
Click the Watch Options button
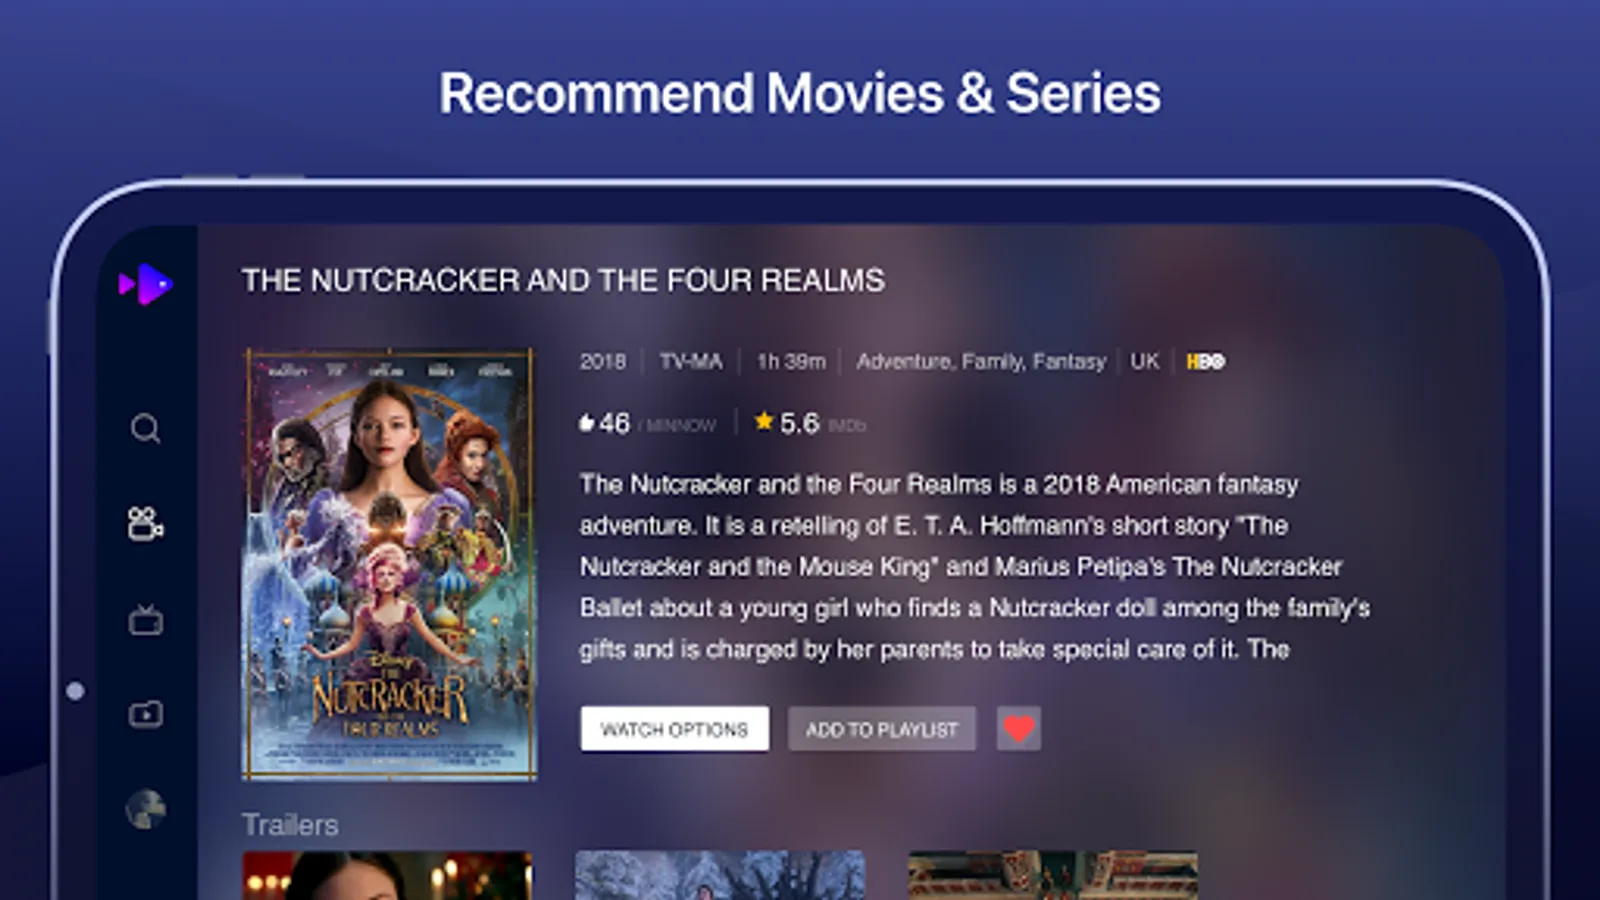tap(675, 729)
